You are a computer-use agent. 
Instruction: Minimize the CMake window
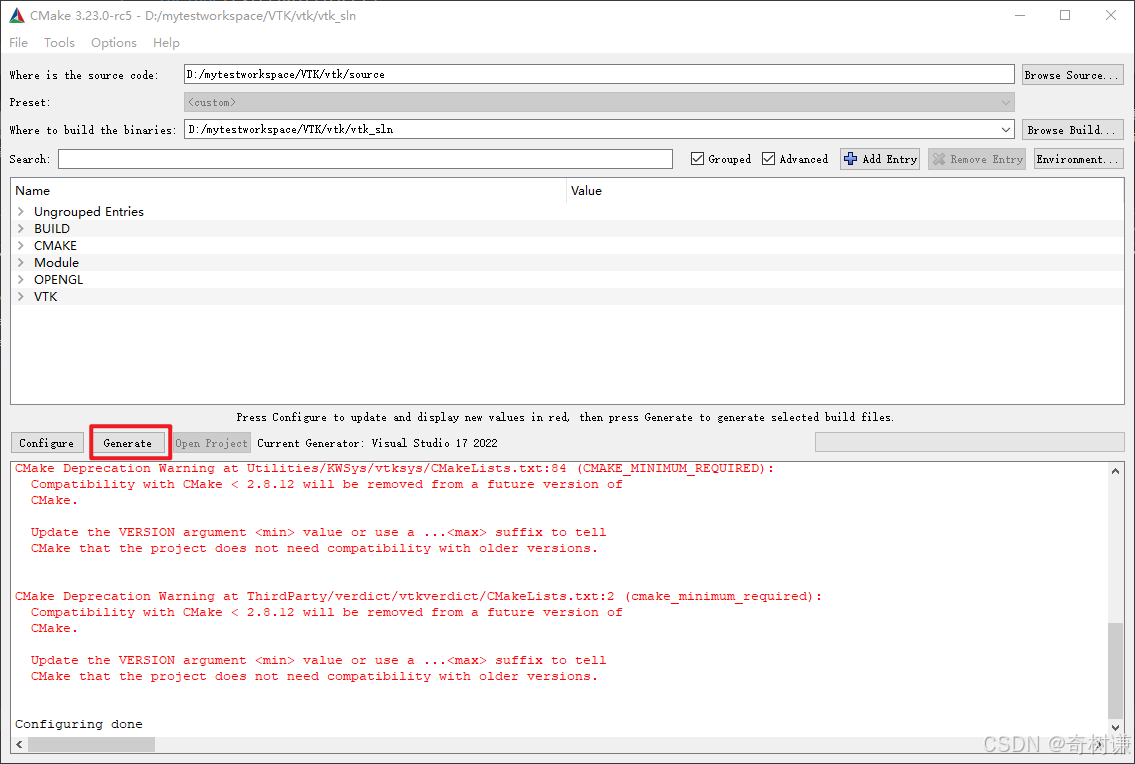pyautogui.click(x=1020, y=15)
